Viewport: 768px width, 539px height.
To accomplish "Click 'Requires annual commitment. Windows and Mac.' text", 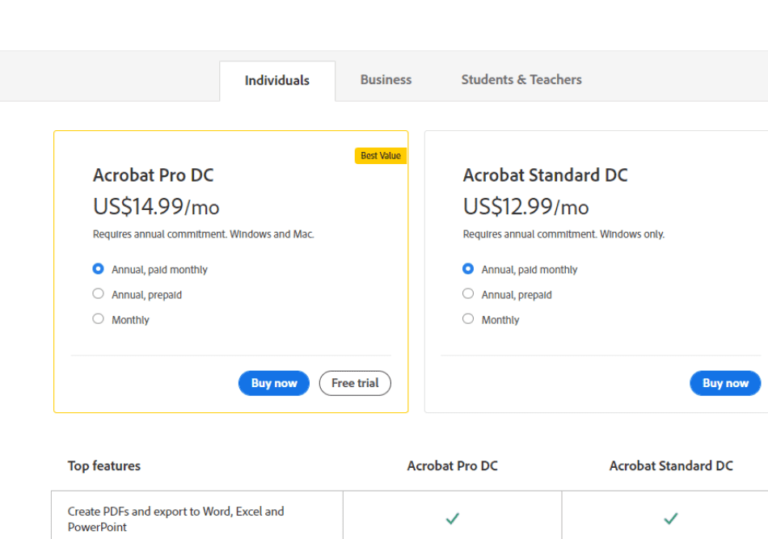I will pos(203,234).
